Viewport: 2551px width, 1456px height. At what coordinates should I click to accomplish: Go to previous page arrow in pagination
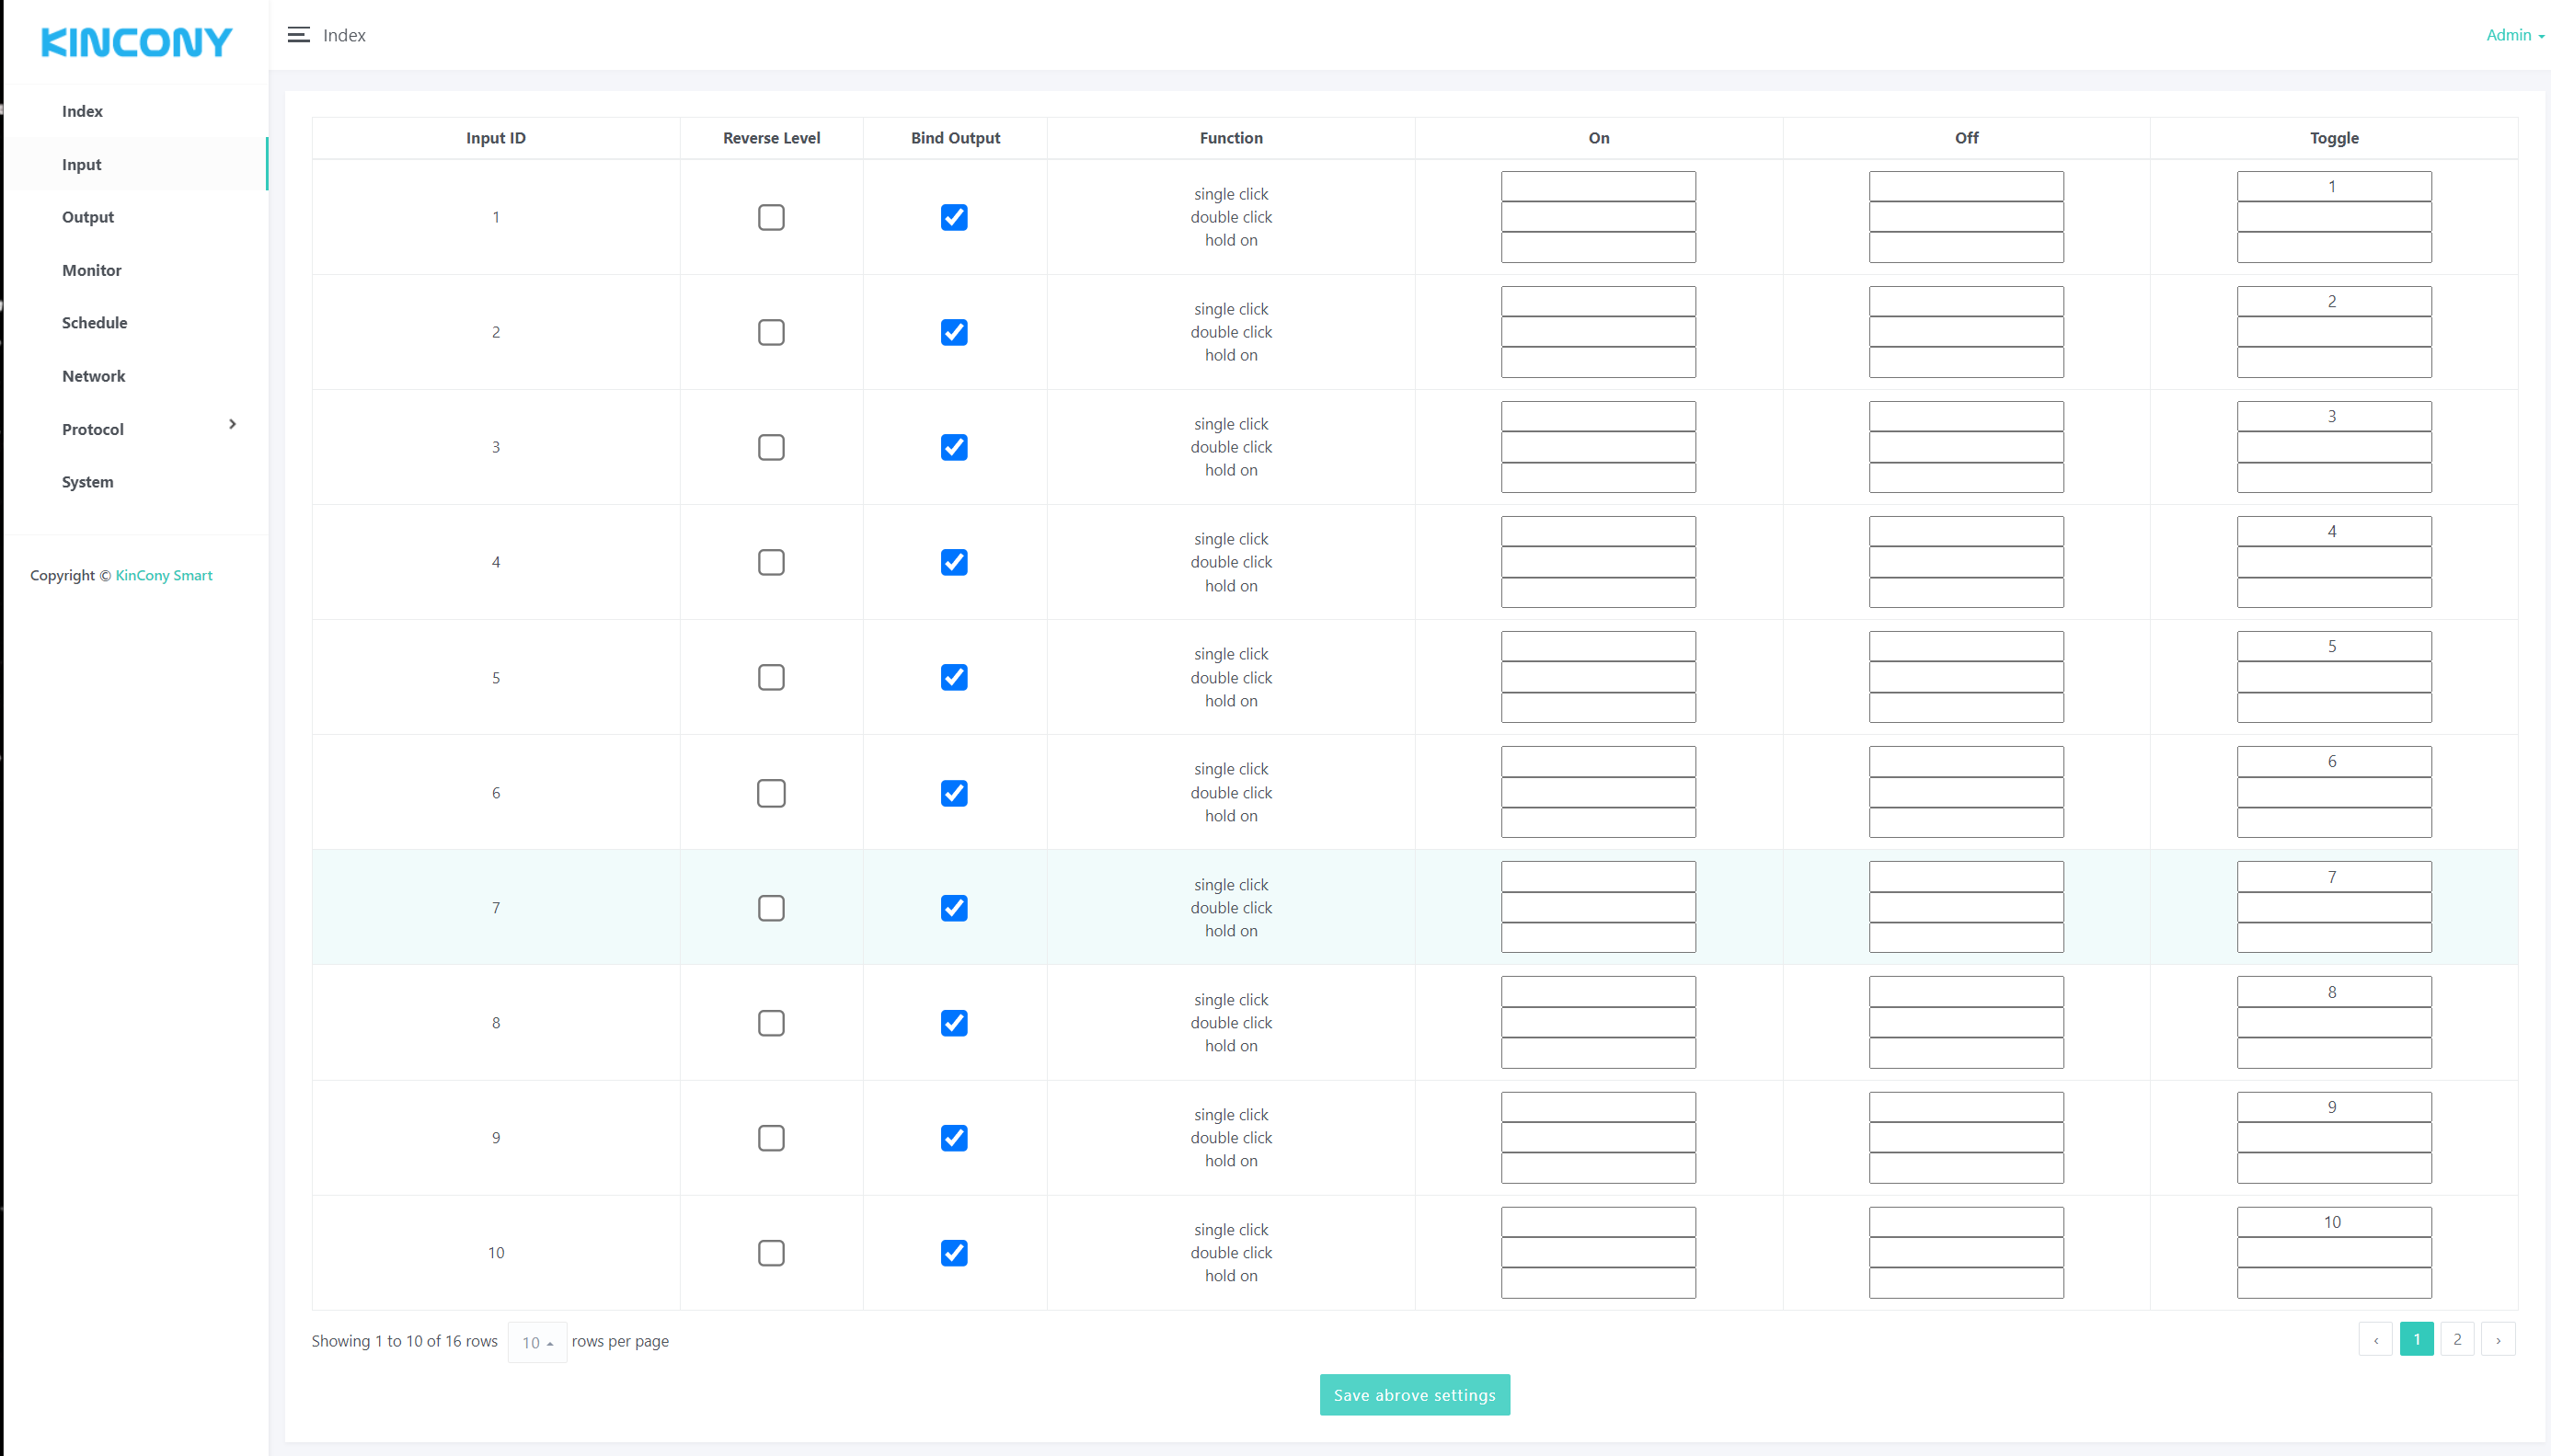pyautogui.click(x=2375, y=1340)
